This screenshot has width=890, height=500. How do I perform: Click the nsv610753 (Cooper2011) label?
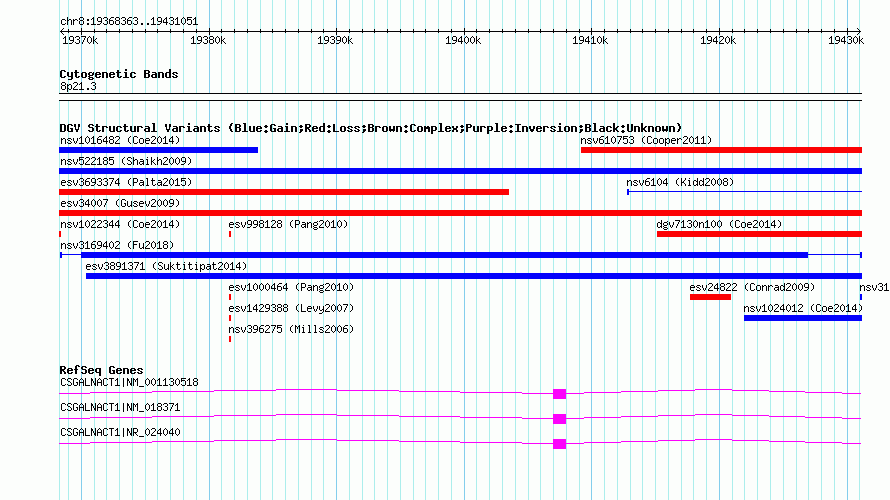click(x=646, y=140)
